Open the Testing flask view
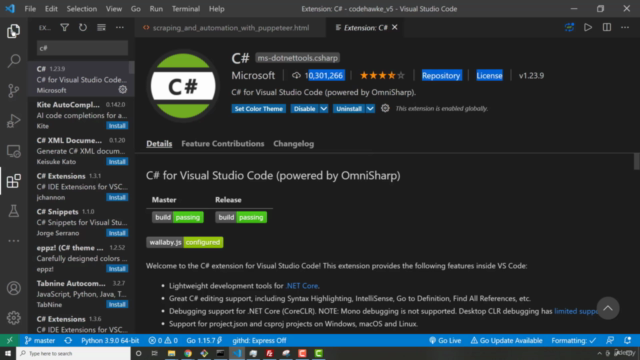Screen dimensions: 640x360 point(13,211)
